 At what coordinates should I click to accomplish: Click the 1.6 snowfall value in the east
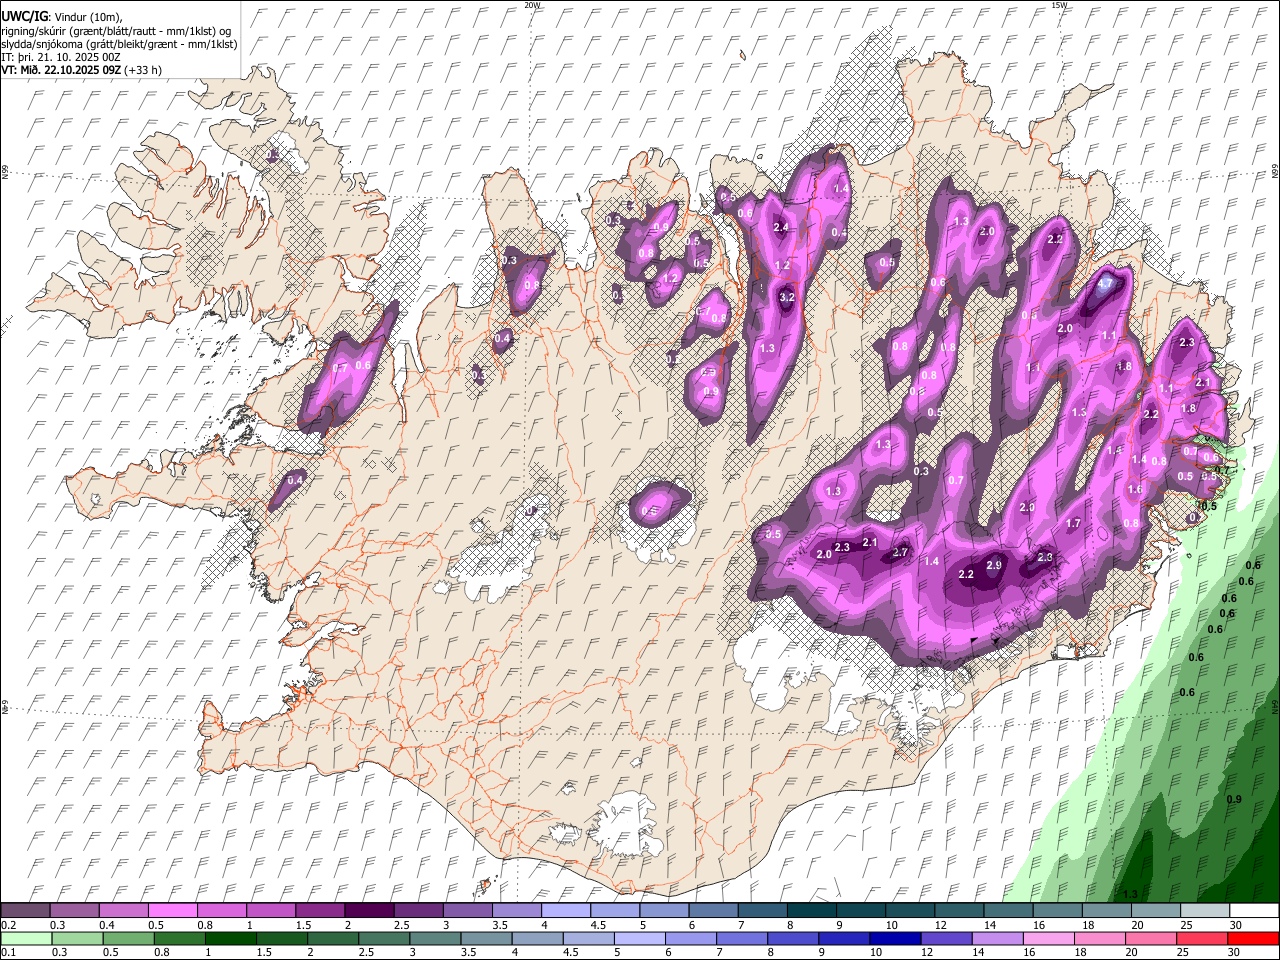click(1135, 490)
